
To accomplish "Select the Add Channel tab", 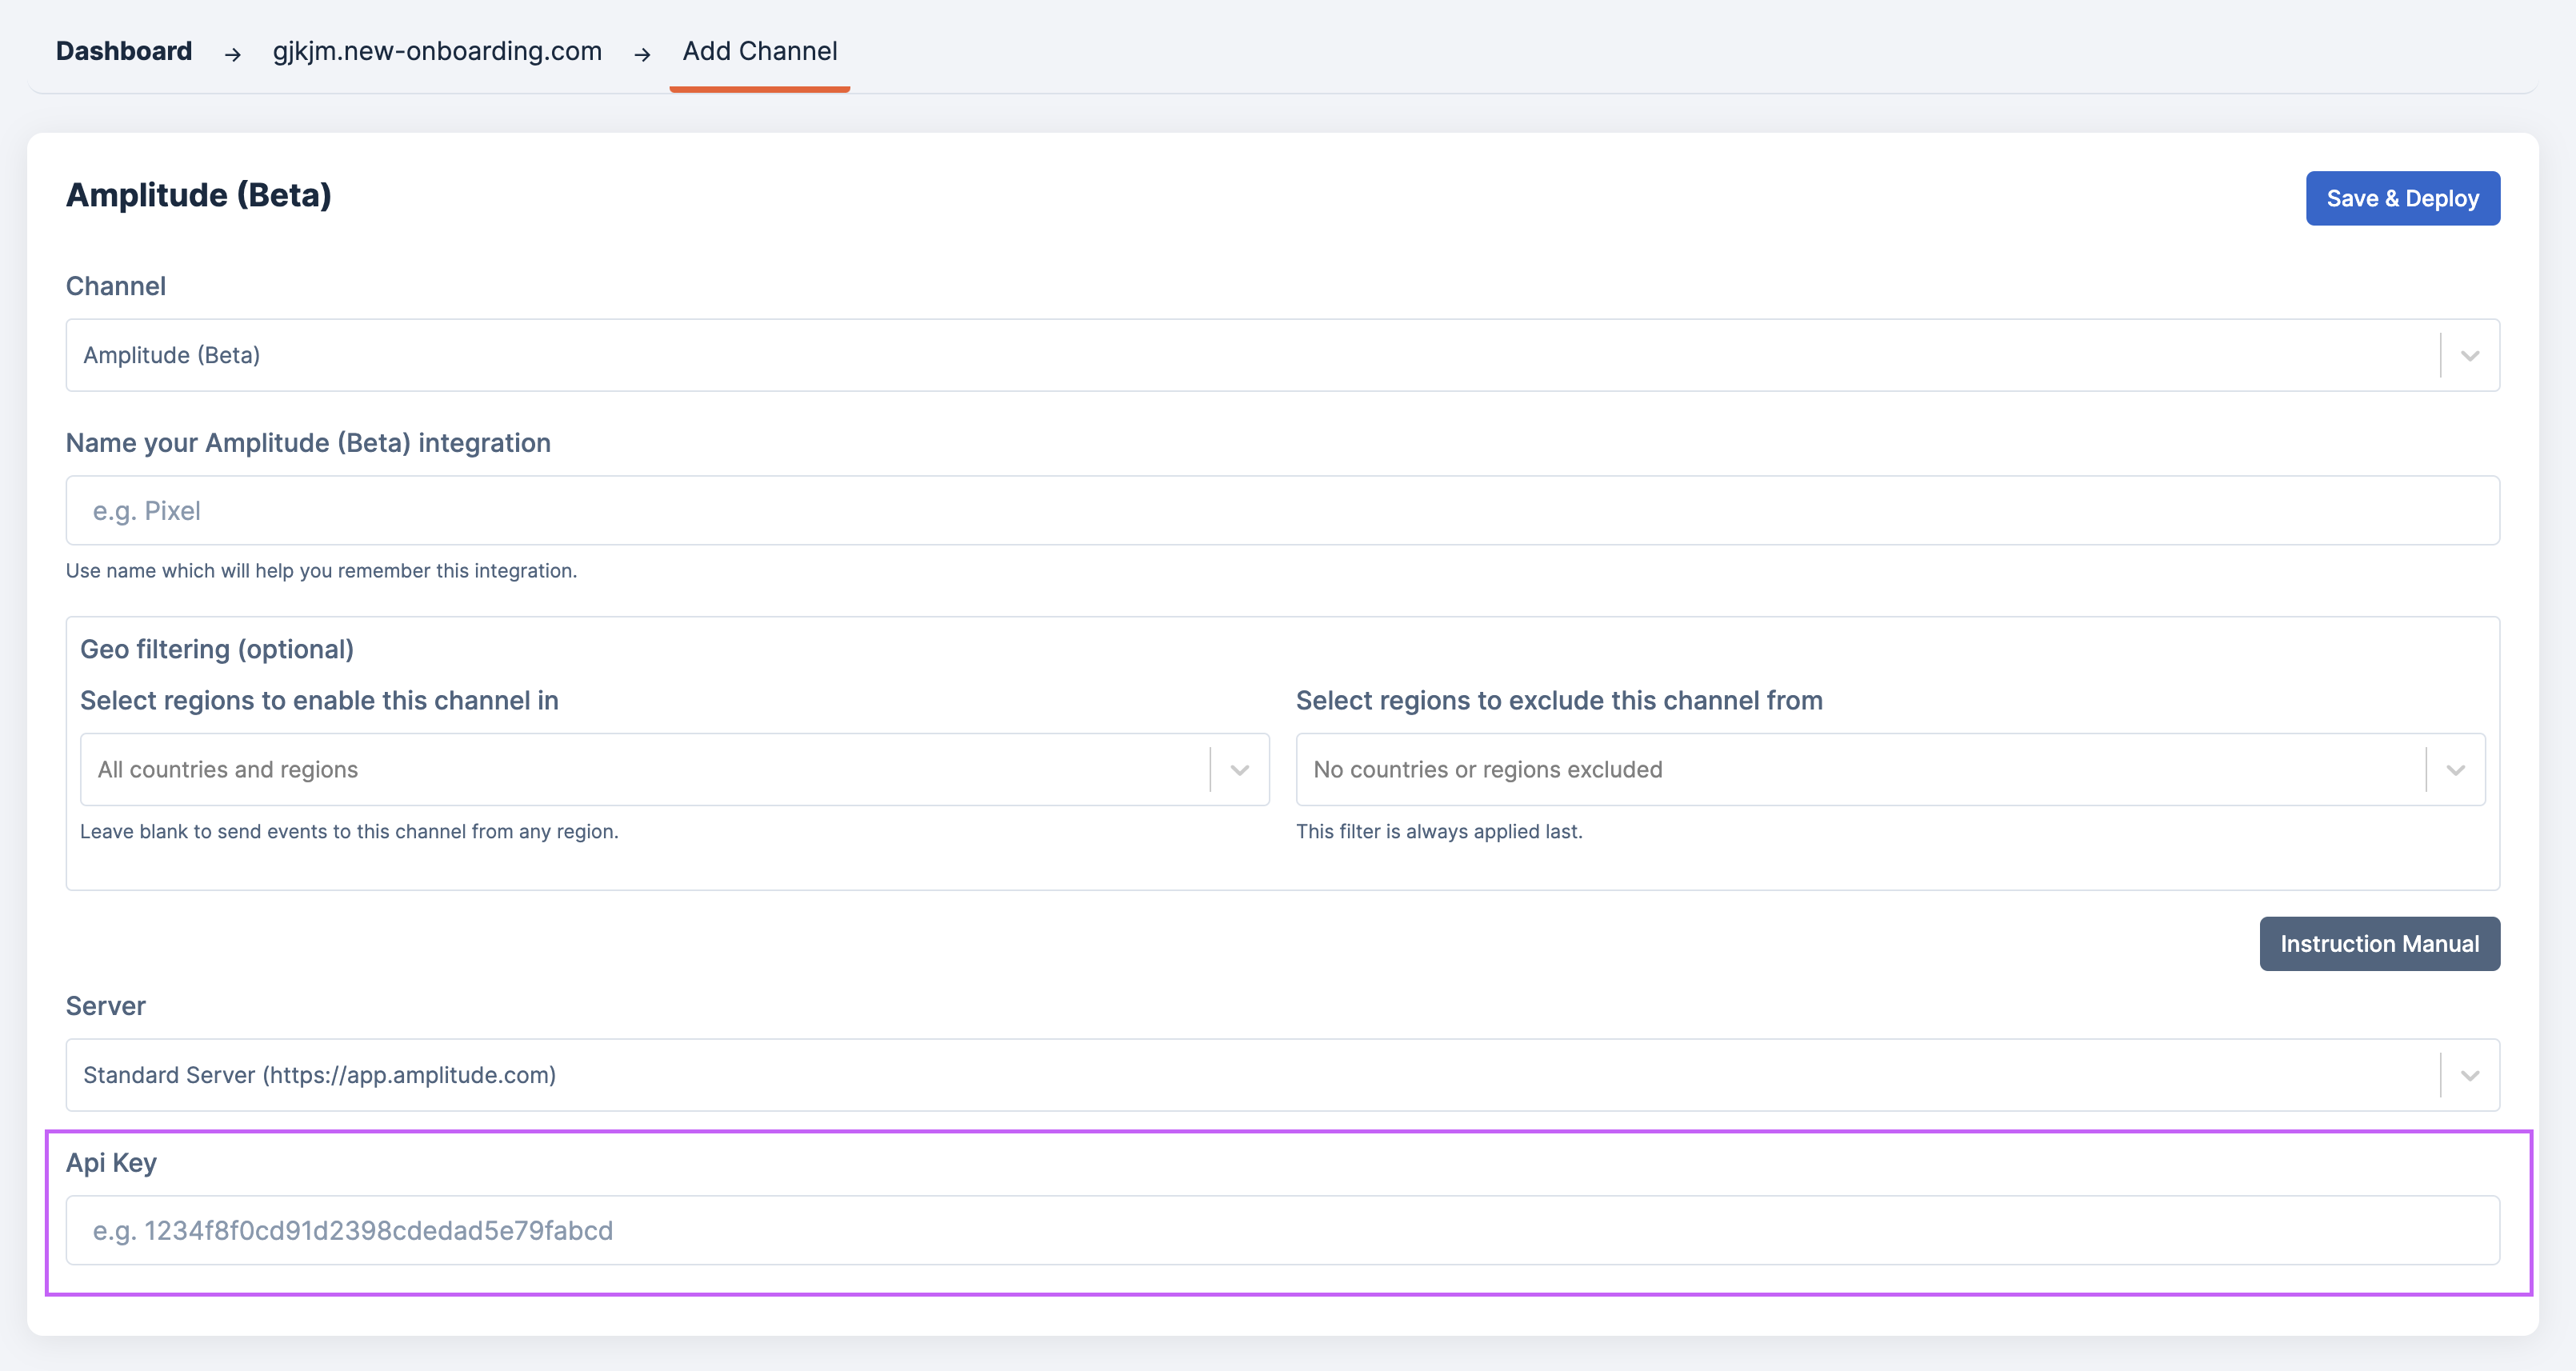I will 759,51.
